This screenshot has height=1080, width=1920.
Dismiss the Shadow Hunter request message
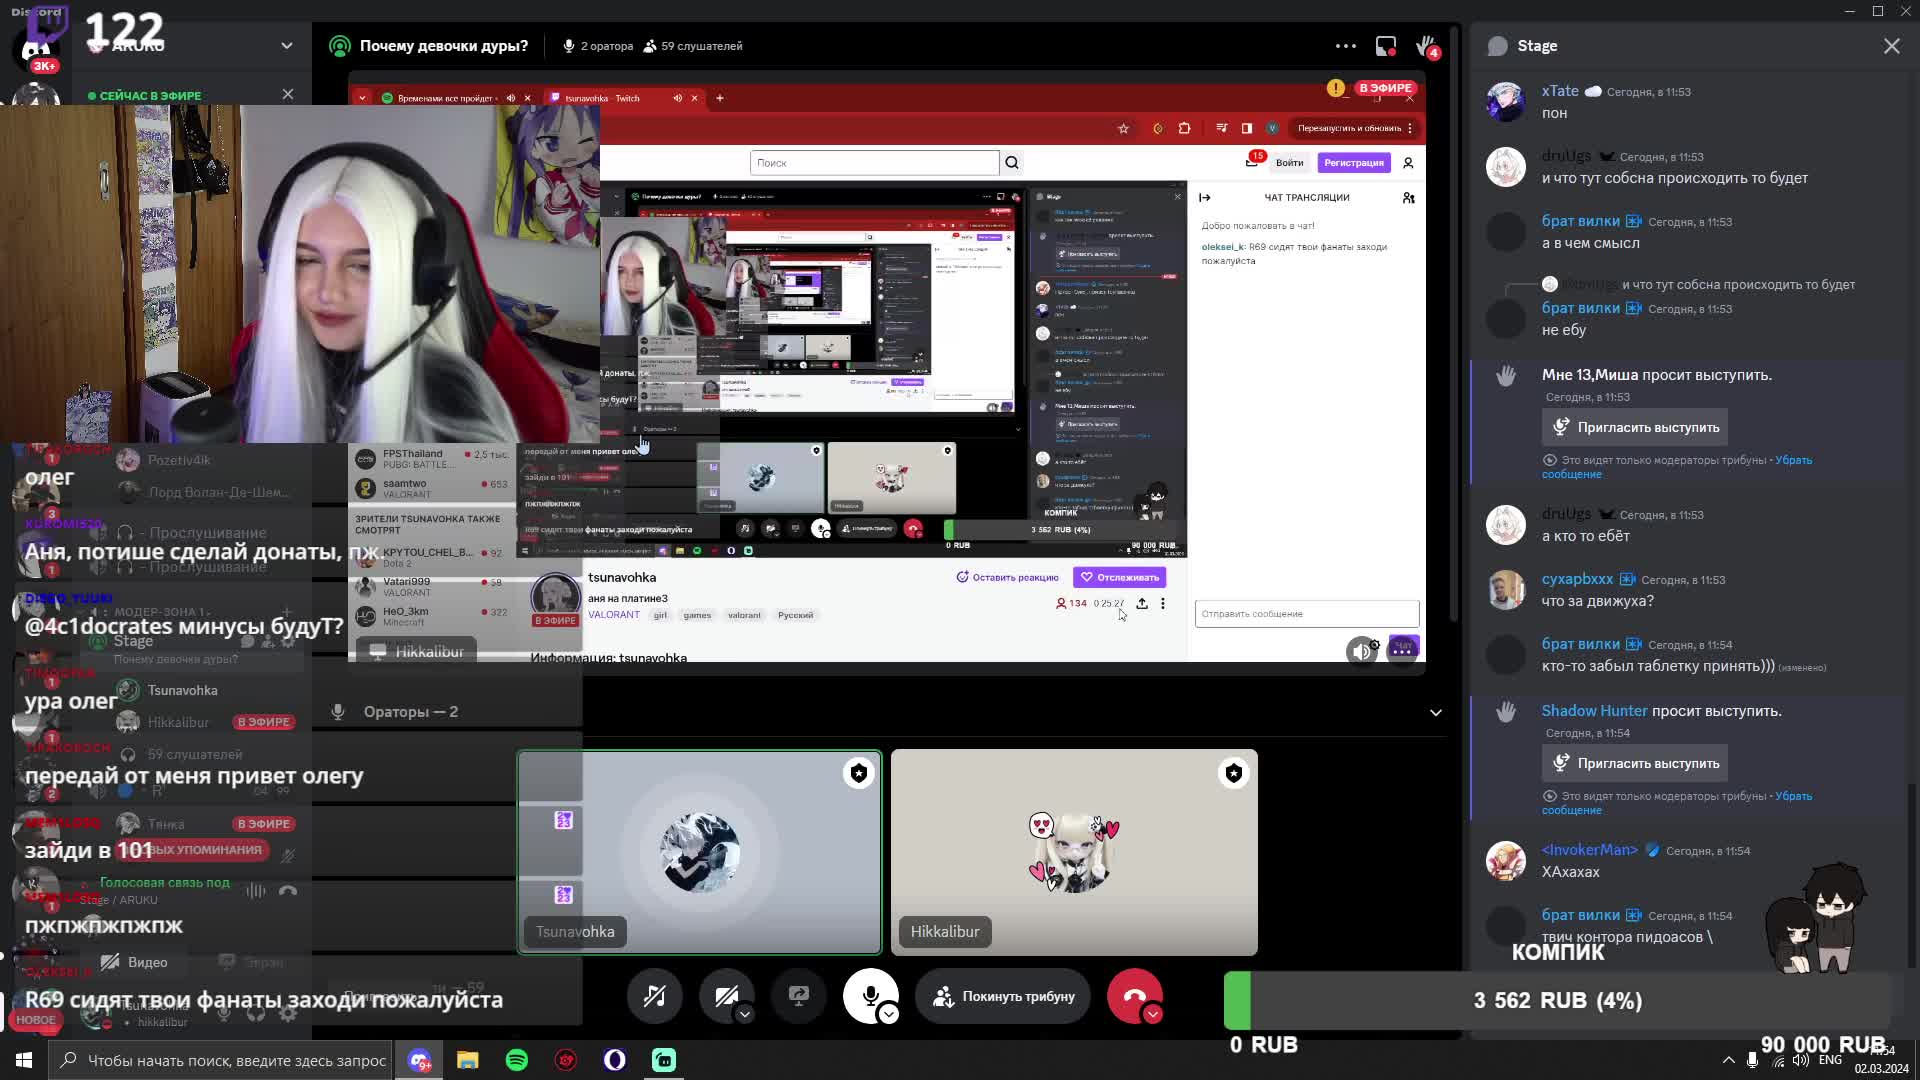pyautogui.click(x=1677, y=803)
